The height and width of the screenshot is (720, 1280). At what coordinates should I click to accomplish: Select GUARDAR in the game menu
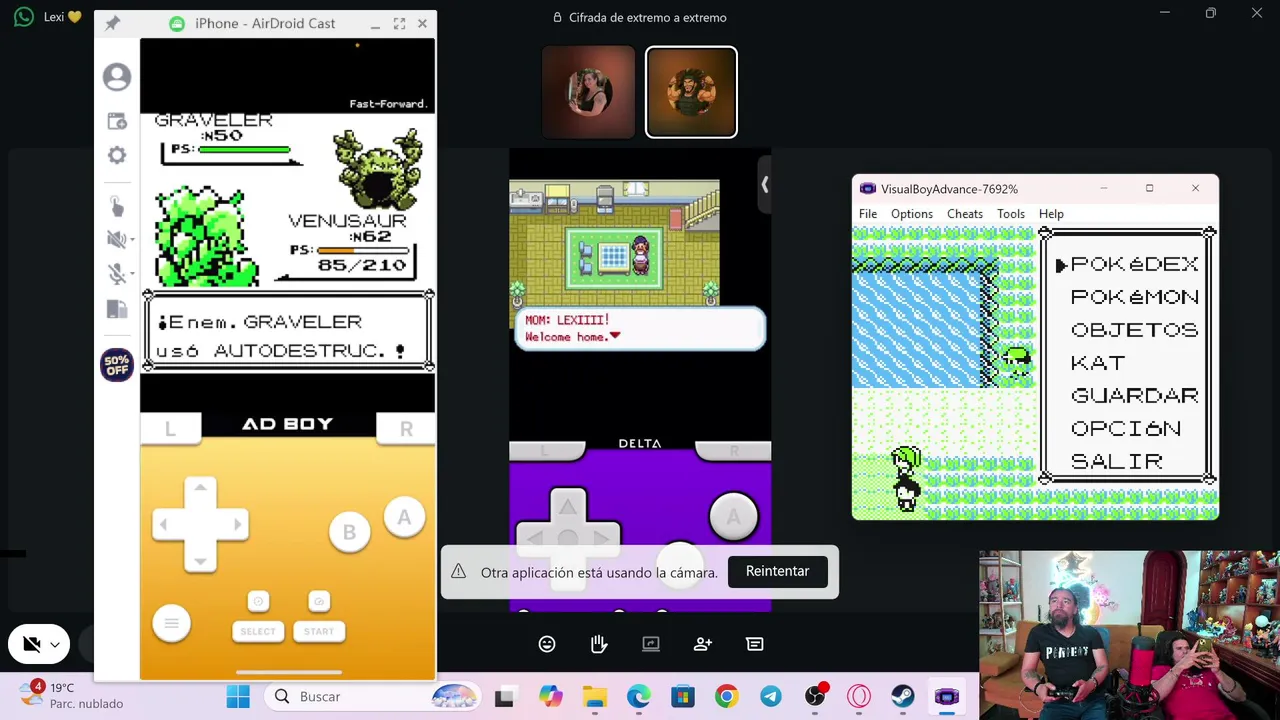(1134, 396)
